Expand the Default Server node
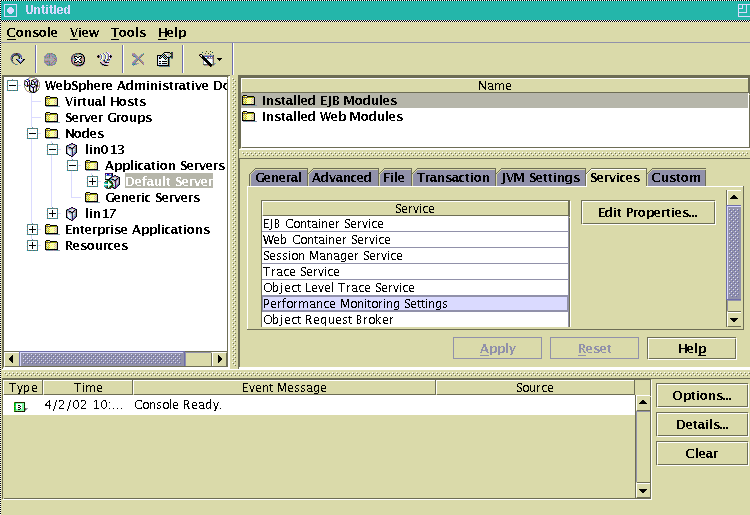The height and width of the screenshot is (515, 750). pyautogui.click(x=92, y=182)
